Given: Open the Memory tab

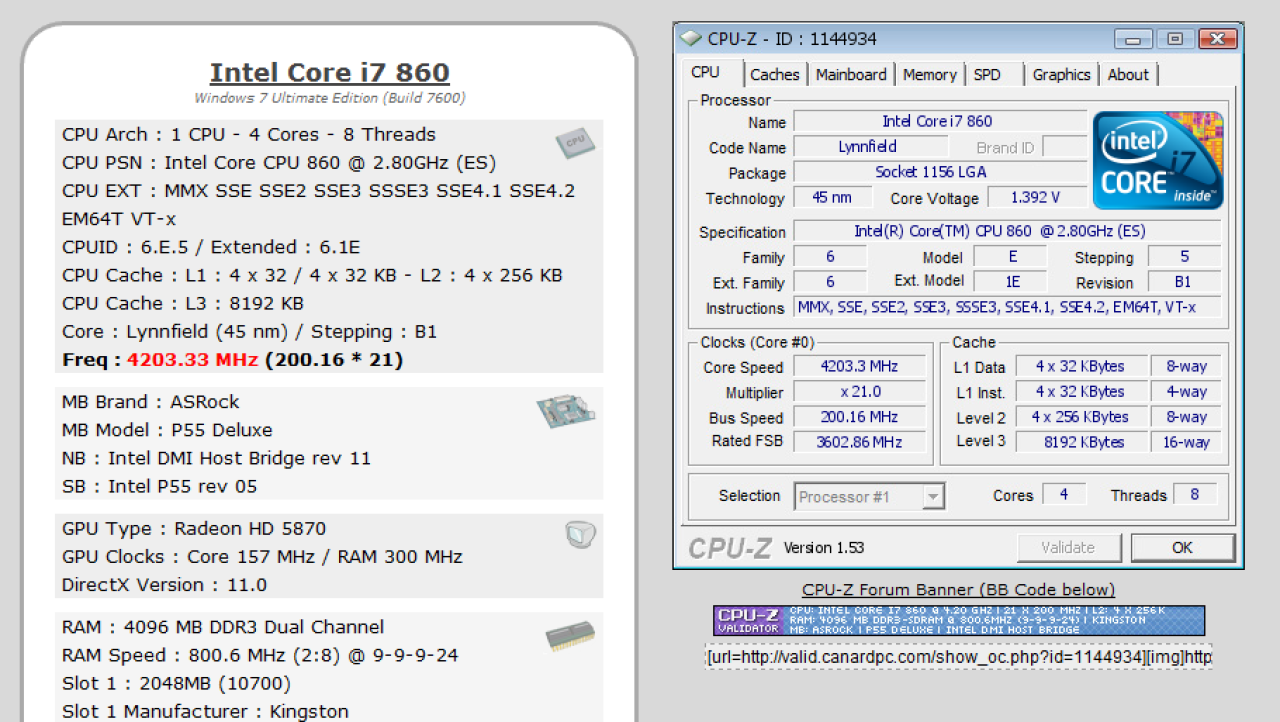Looking at the screenshot, I should (x=930, y=74).
